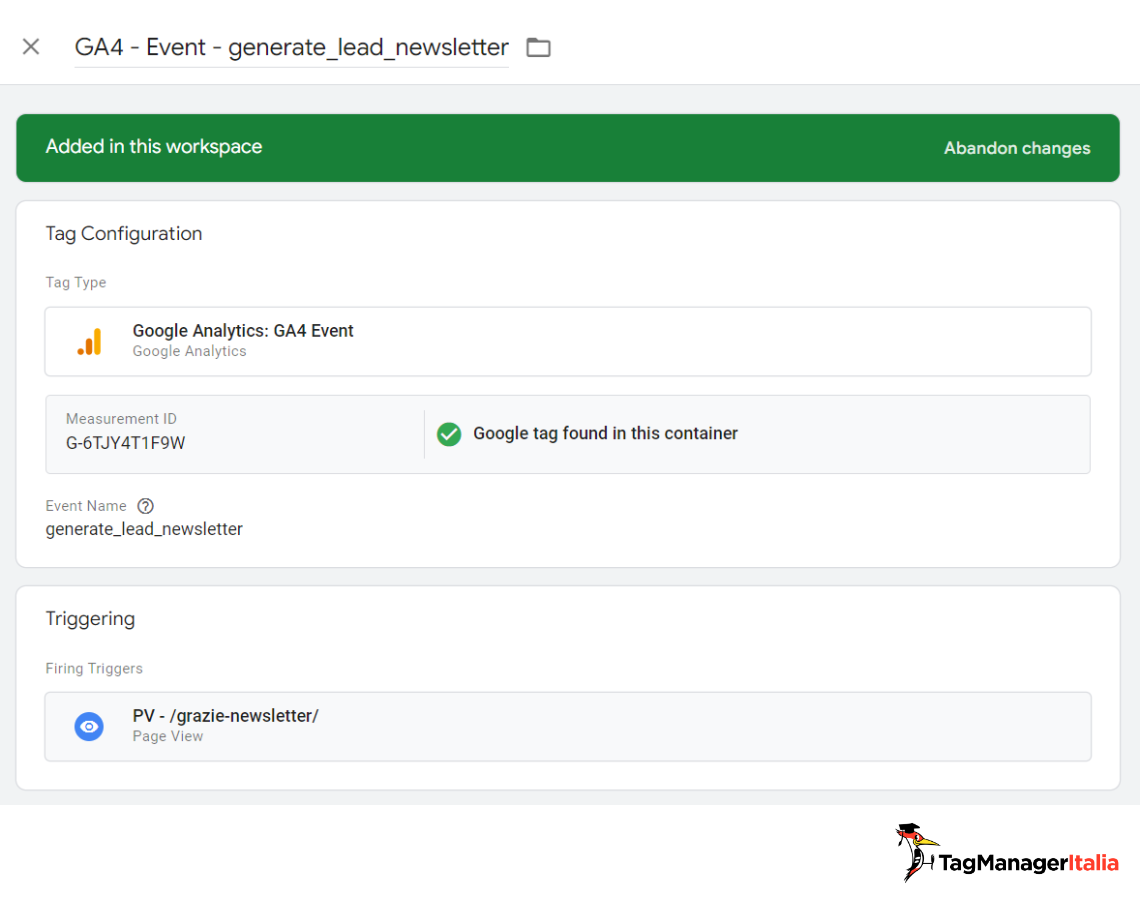Open the PV - /grazie-newsletter/ trigger

coord(568,726)
